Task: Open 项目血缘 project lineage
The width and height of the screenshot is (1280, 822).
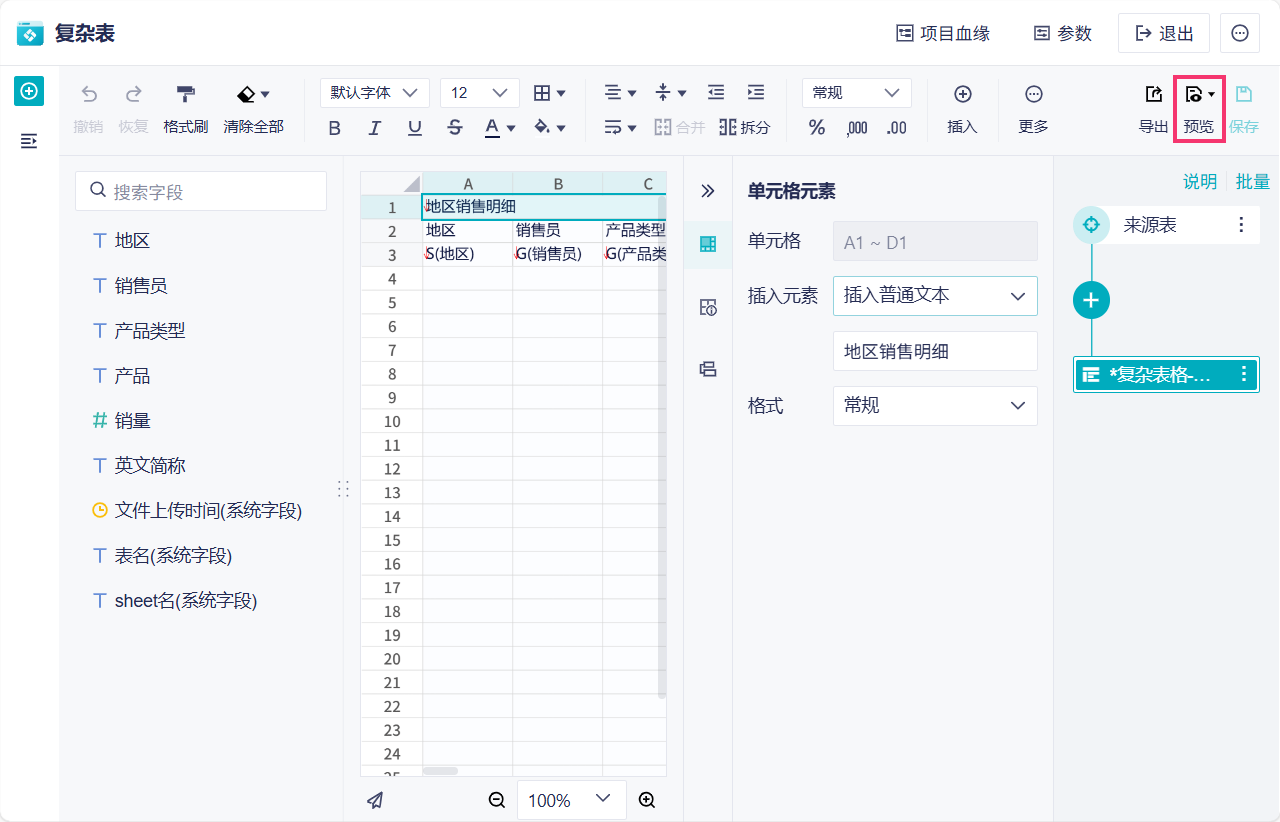Action: click(x=943, y=33)
